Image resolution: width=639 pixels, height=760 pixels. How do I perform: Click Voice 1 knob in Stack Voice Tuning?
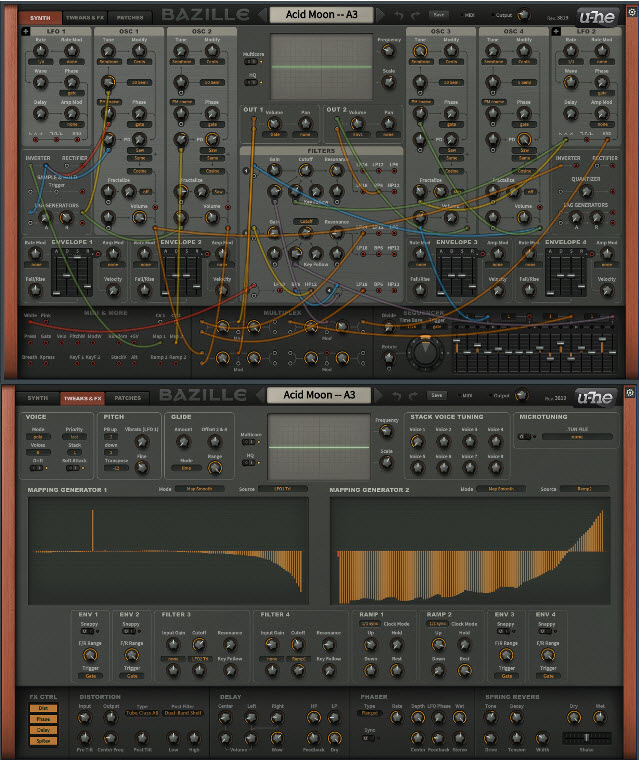point(417,442)
